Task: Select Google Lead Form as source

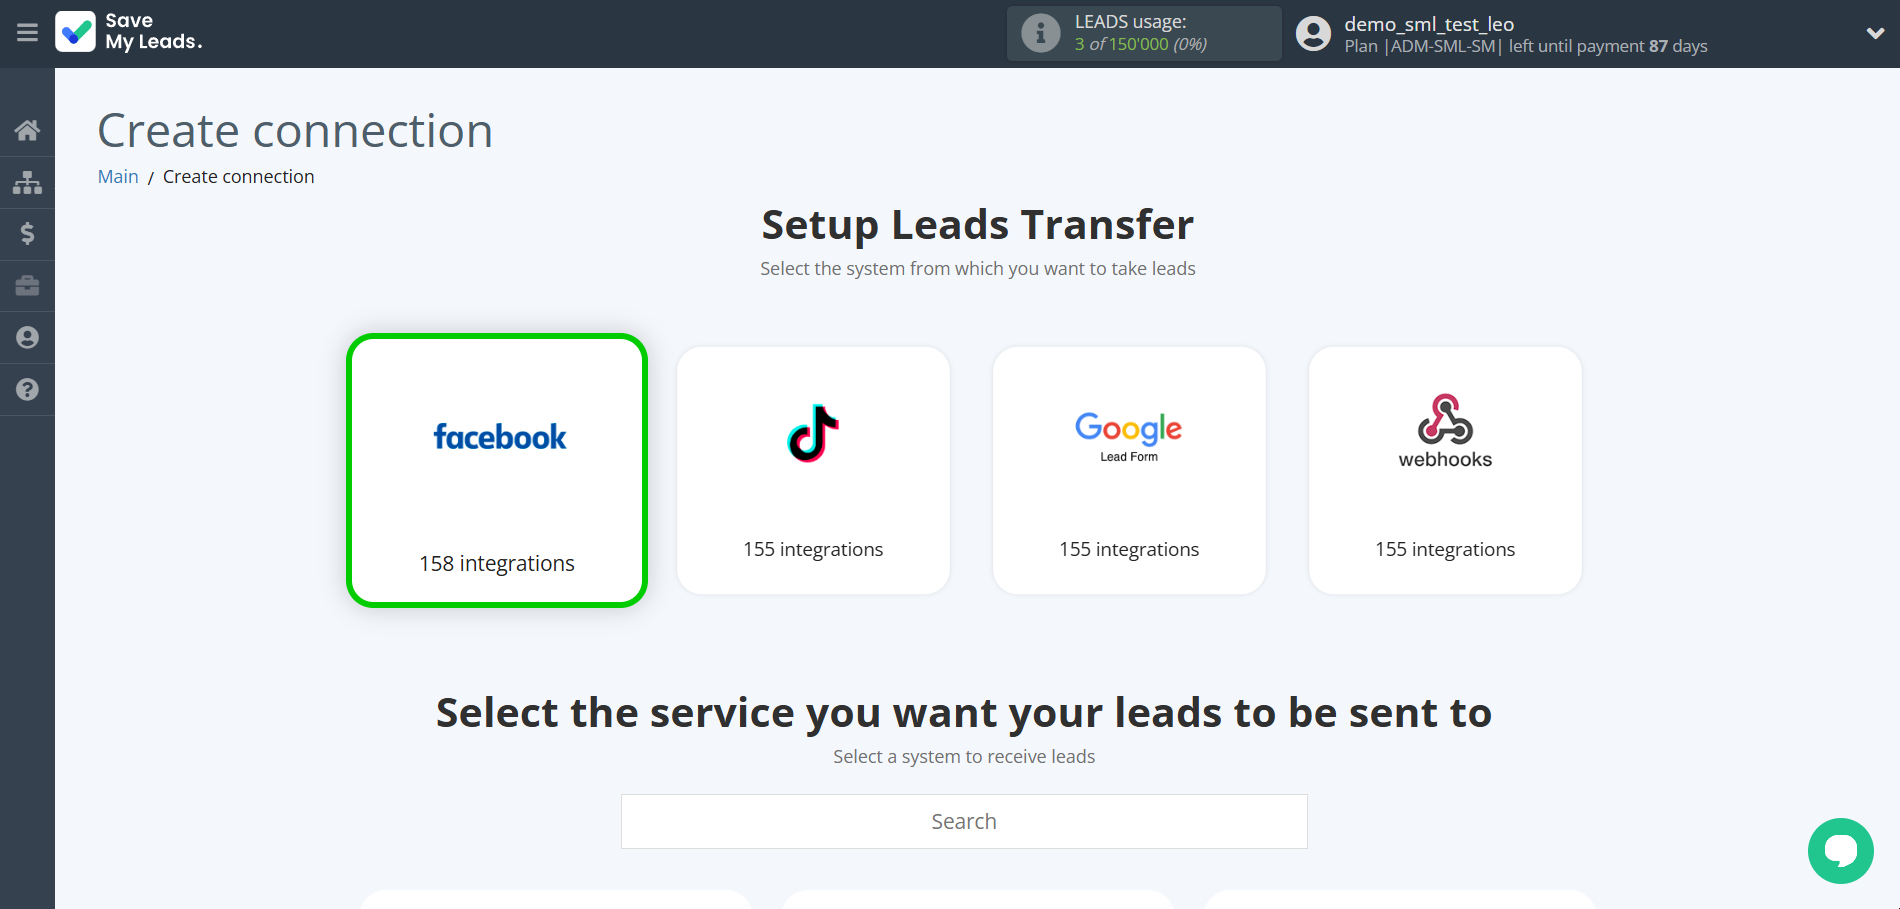Action: click(1128, 470)
